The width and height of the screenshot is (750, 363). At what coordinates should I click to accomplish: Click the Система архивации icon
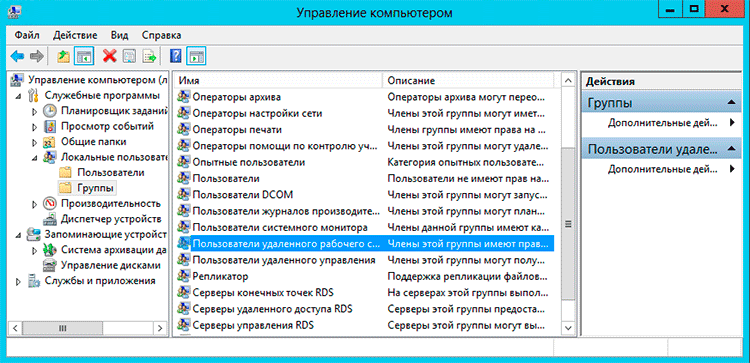click(49, 250)
